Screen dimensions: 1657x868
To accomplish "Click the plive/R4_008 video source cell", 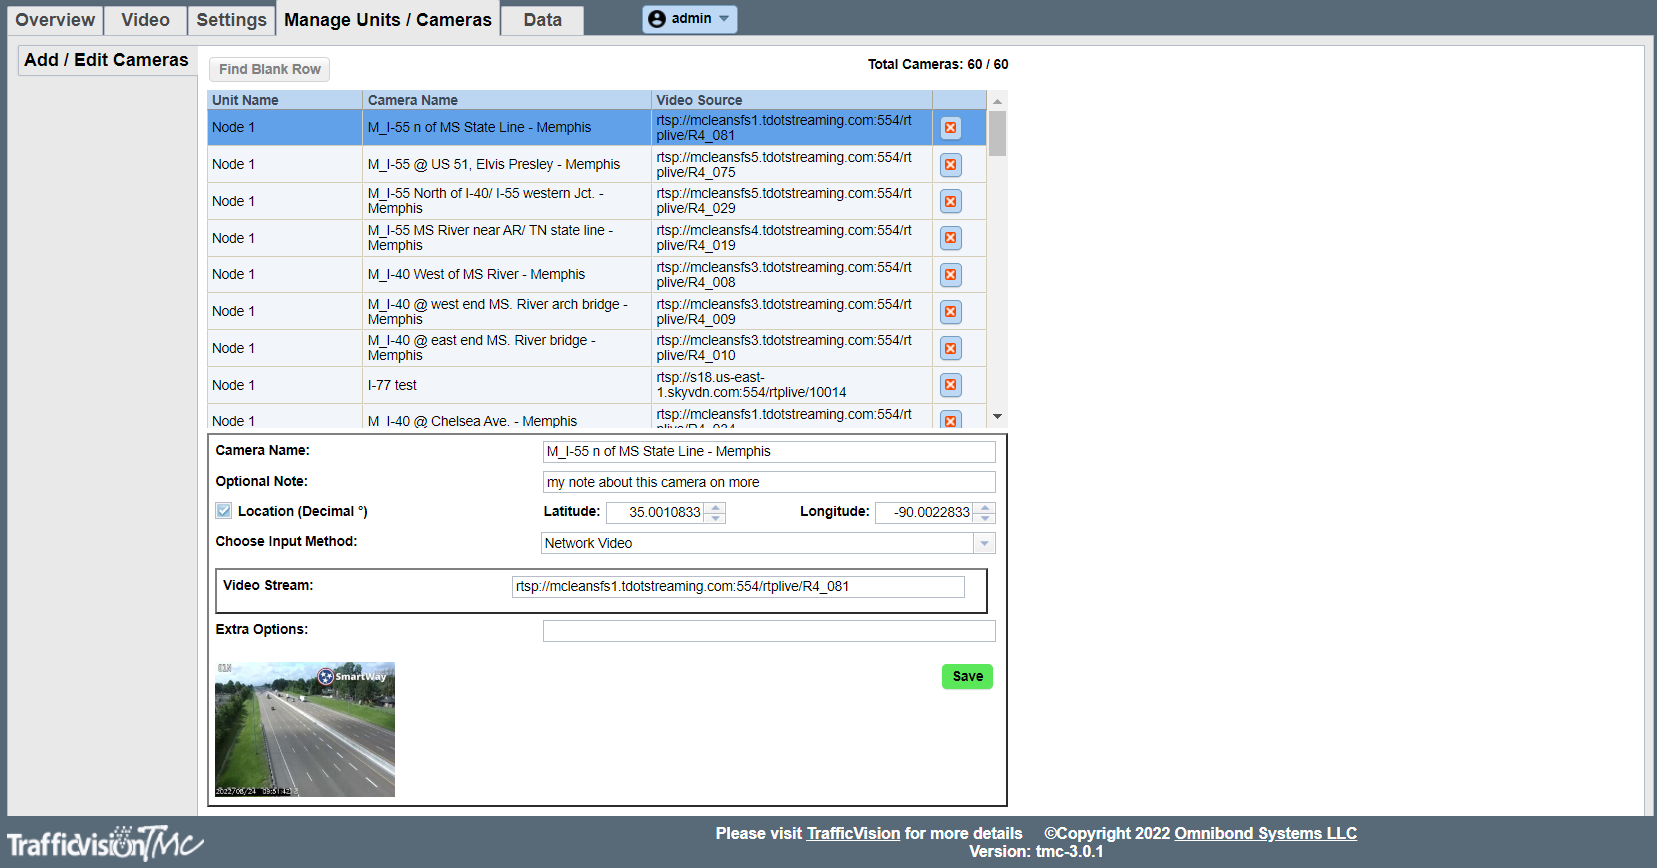I will tap(792, 274).
